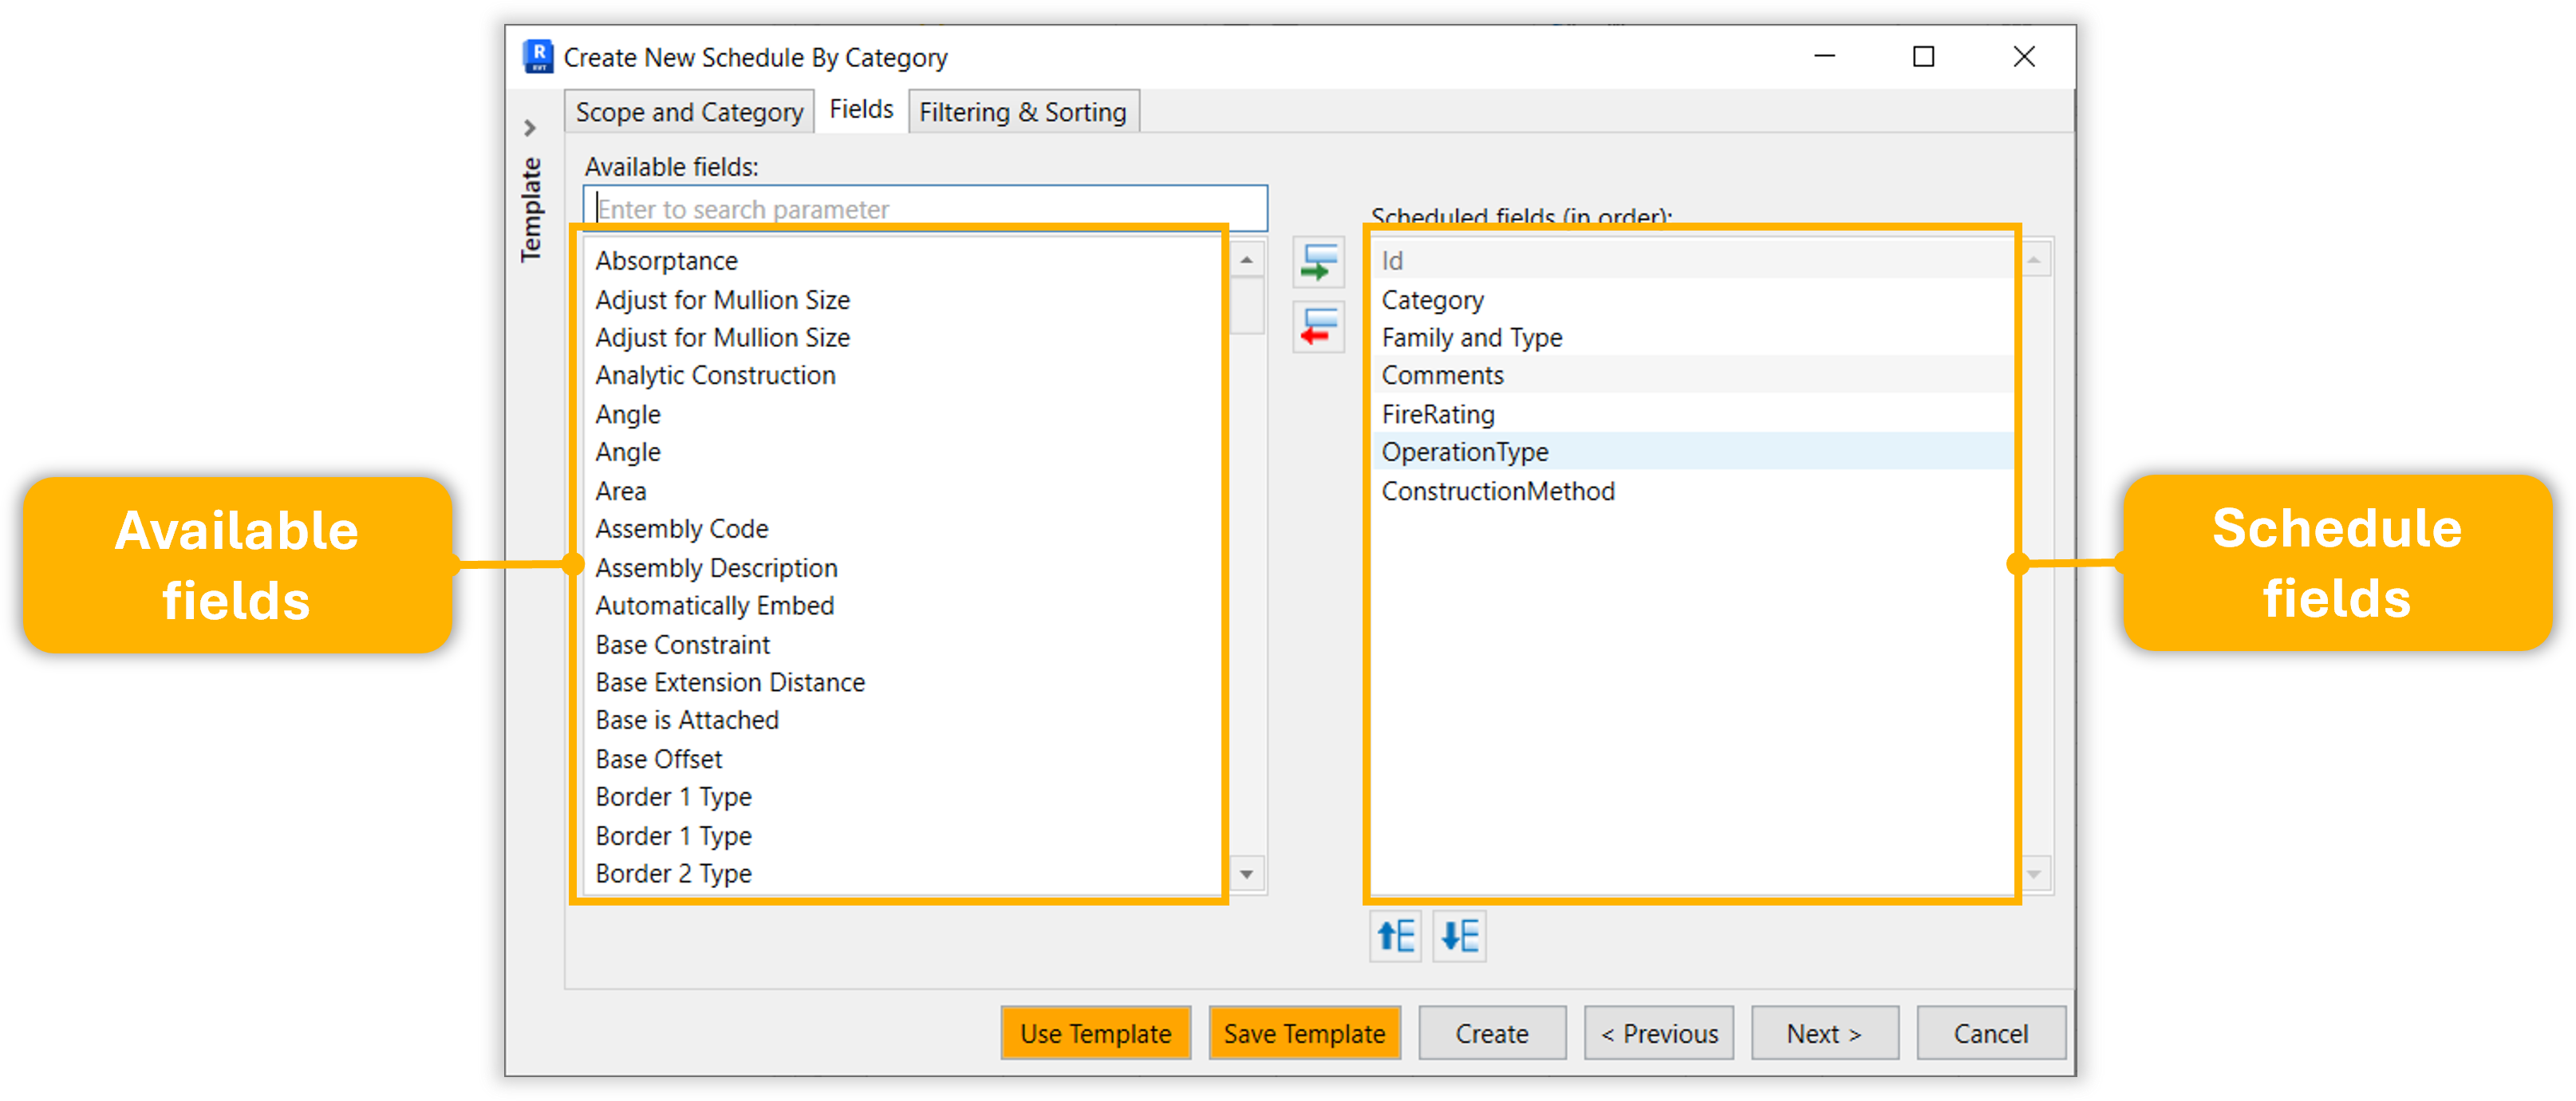The image size is (2576, 1101).
Task: Select the Fields tab
Action: [861, 109]
